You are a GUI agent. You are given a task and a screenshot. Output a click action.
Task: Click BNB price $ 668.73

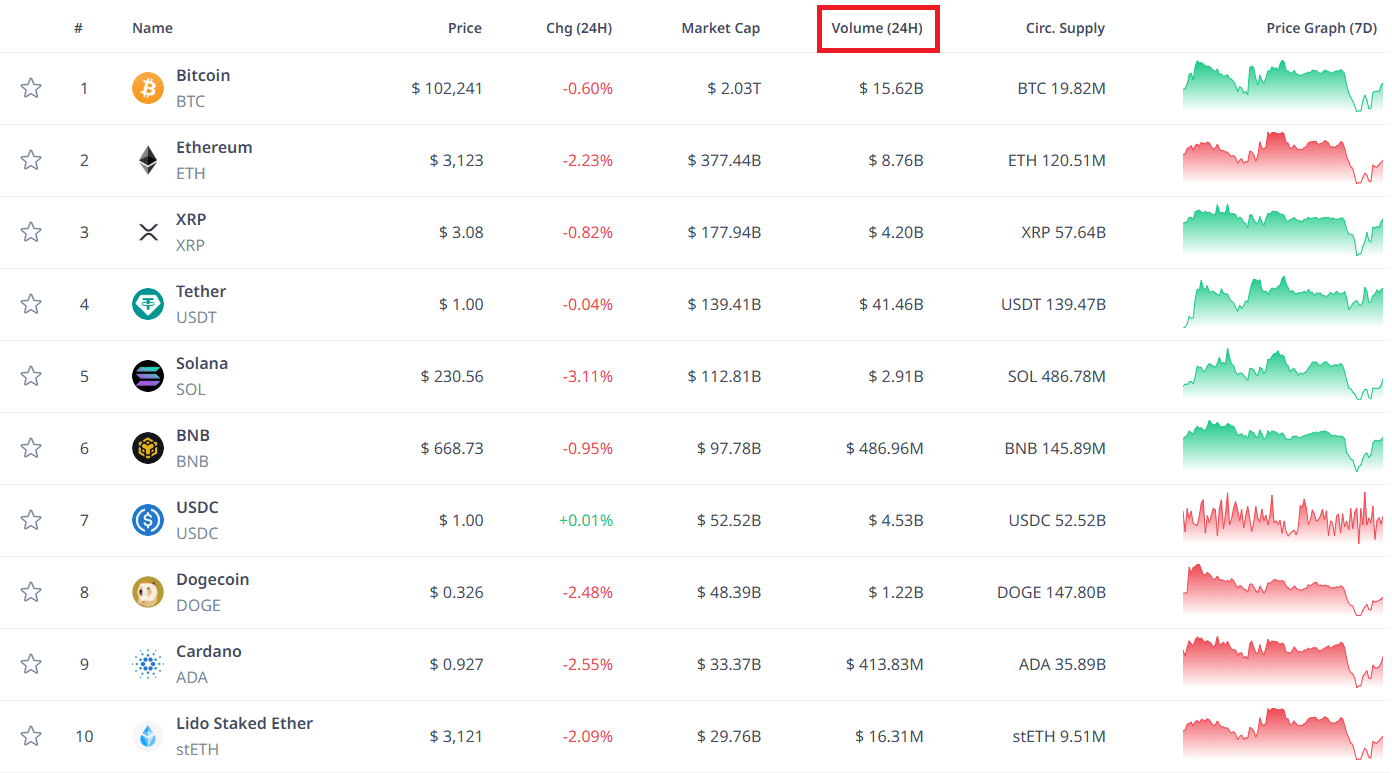point(452,448)
